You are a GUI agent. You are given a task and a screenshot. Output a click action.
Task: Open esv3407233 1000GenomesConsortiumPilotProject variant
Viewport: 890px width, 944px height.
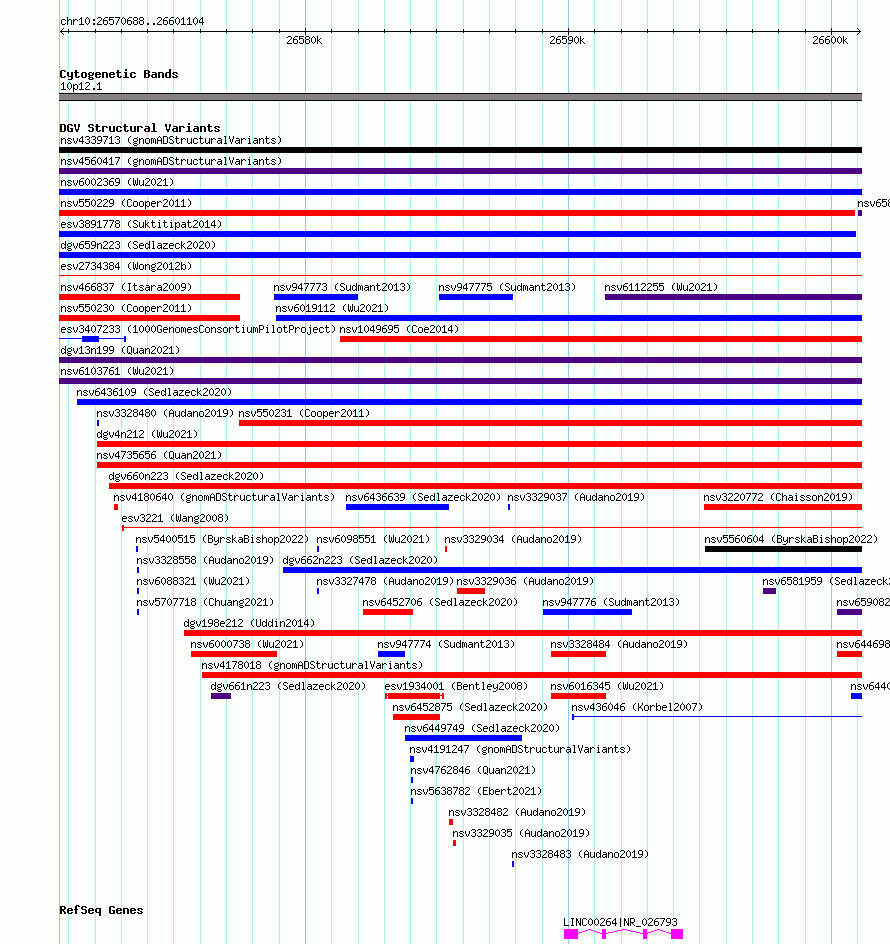(x=198, y=330)
